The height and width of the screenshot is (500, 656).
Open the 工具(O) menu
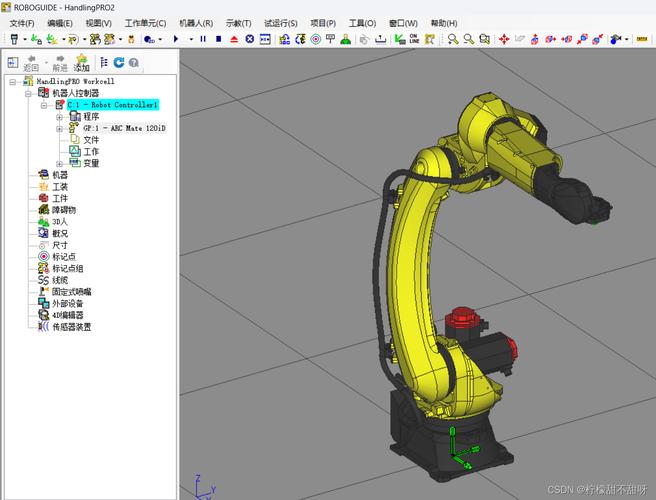362,23
